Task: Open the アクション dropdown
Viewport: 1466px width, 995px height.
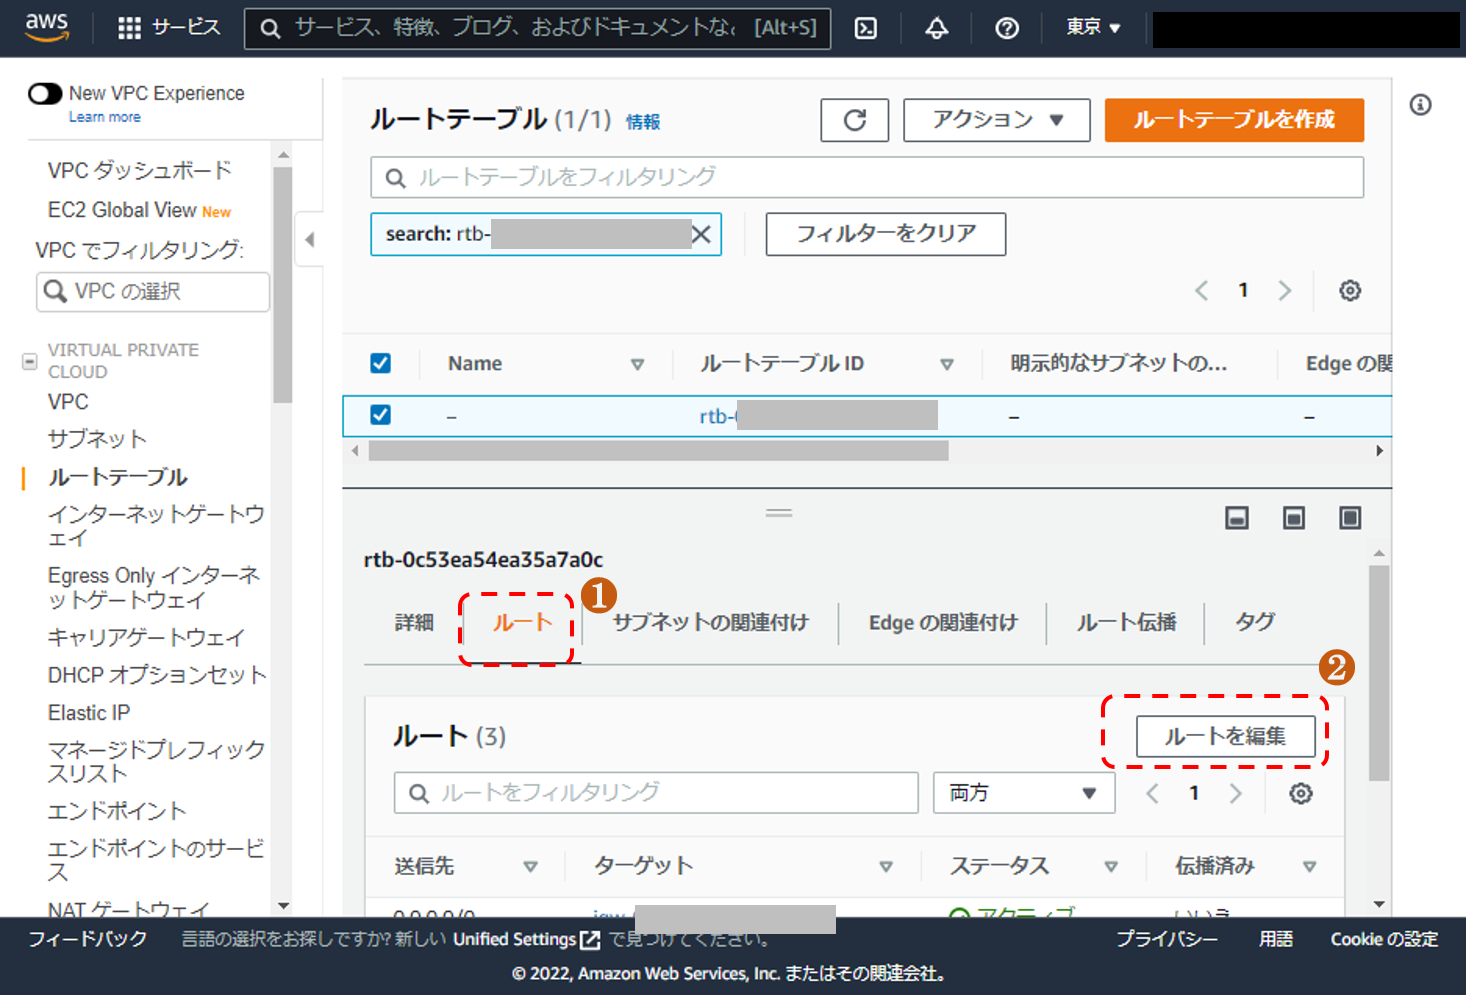Action: (x=996, y=120)
